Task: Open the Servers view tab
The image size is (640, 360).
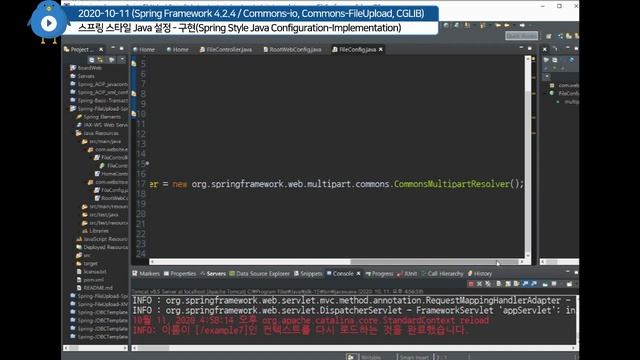Action: pyautogui.click(x=213, y=273)
